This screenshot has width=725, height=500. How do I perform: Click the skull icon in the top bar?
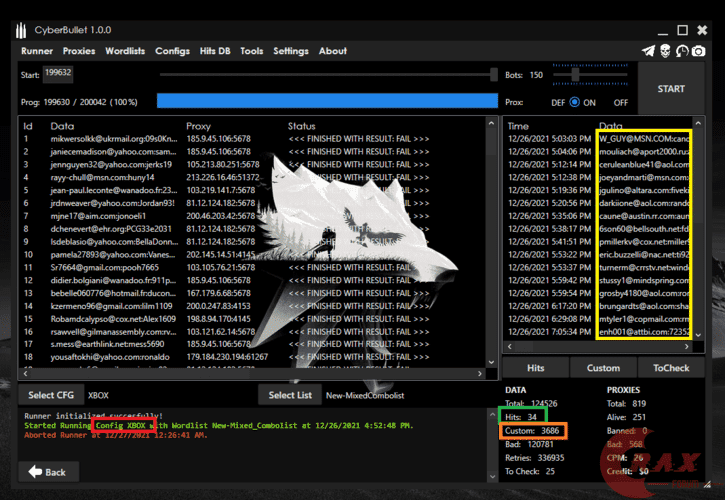click(x=664, y=51)
